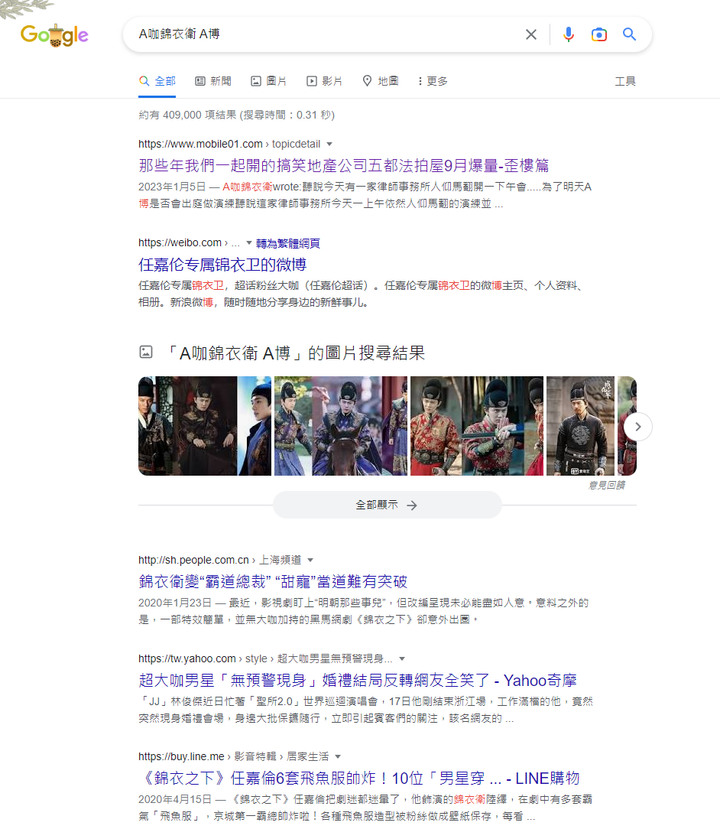This screenshot has width=720, height=829.
Task: Open the black-robed stone lion image thumbnail
Action: [580, 426]
